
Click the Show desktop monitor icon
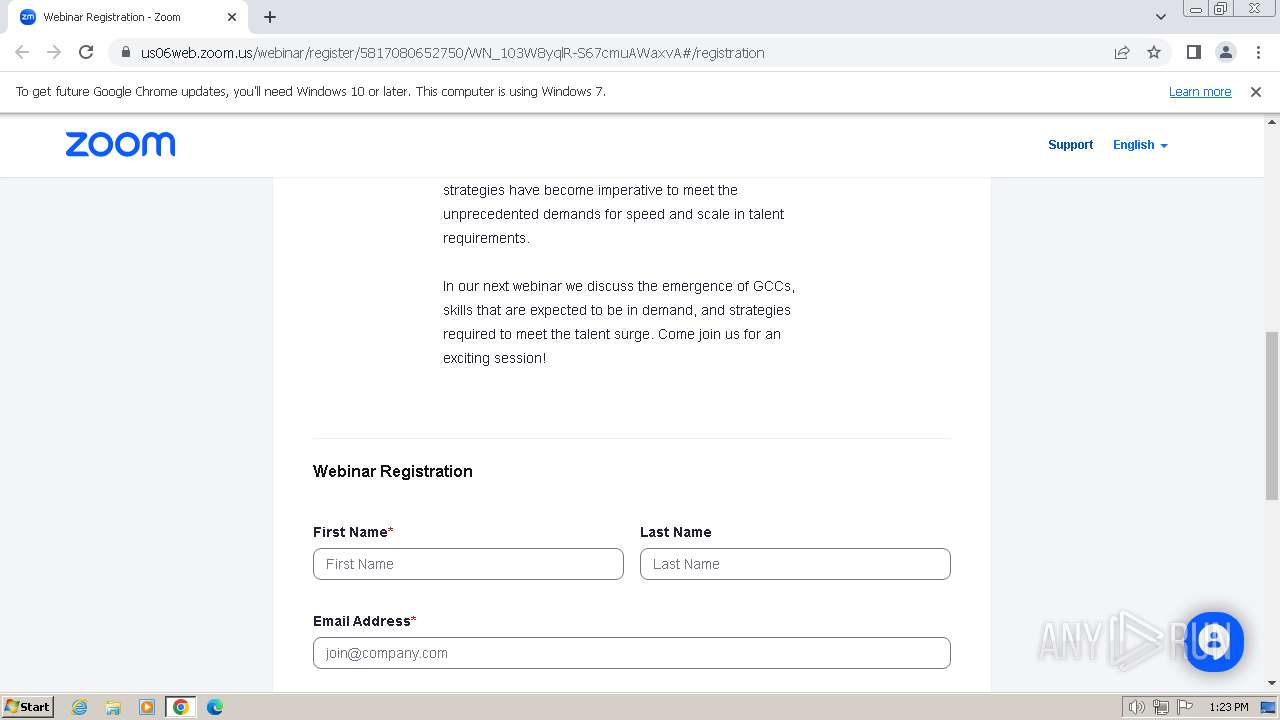[x=1268, y=707]
